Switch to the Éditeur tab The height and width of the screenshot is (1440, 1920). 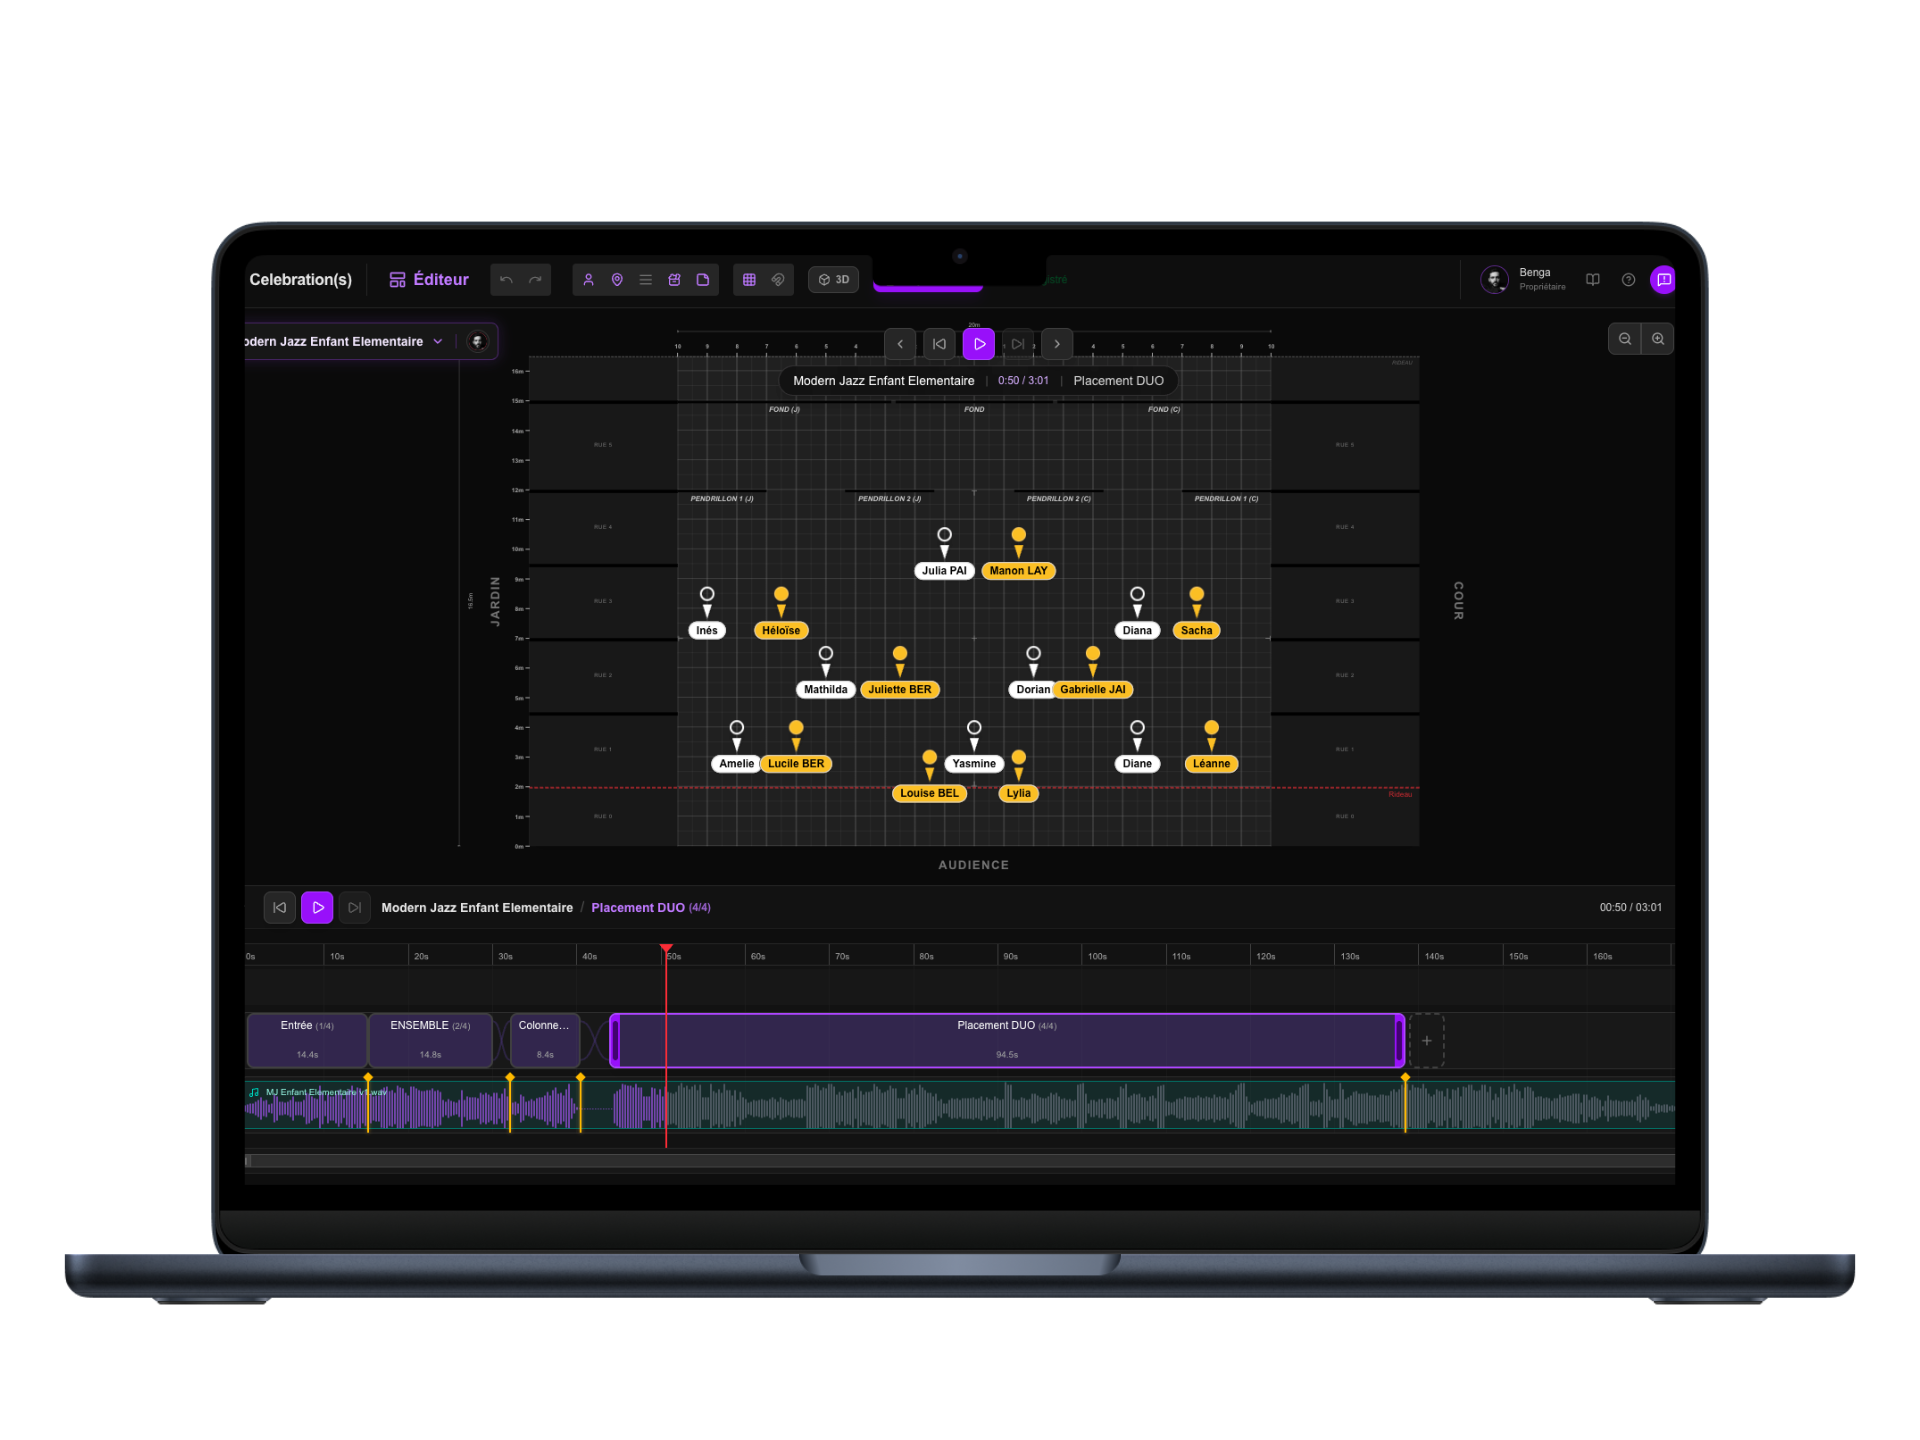click(429, 280)
